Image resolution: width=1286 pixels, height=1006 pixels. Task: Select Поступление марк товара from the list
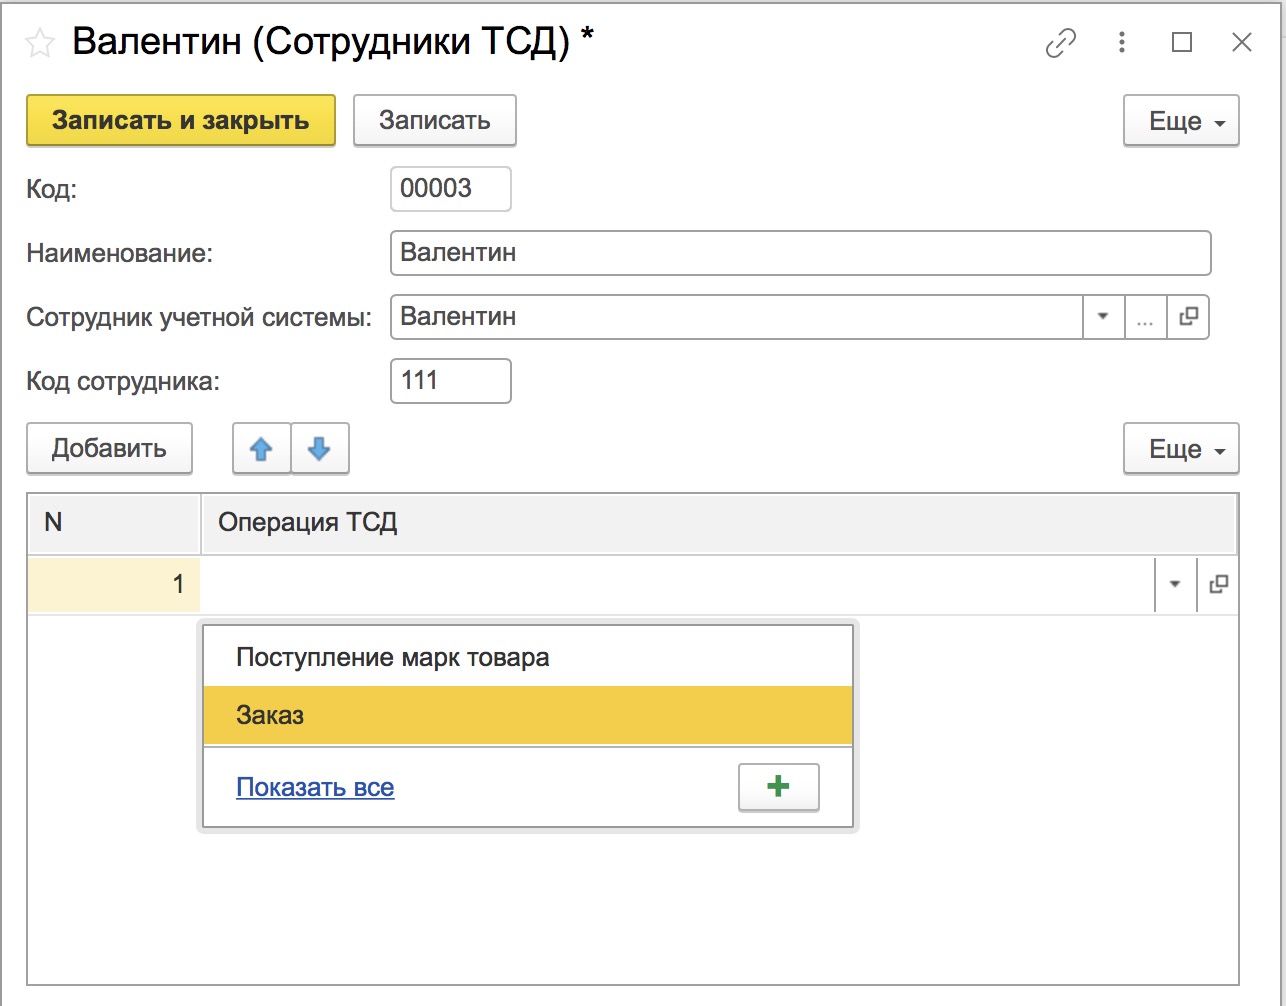pos(528,657)
